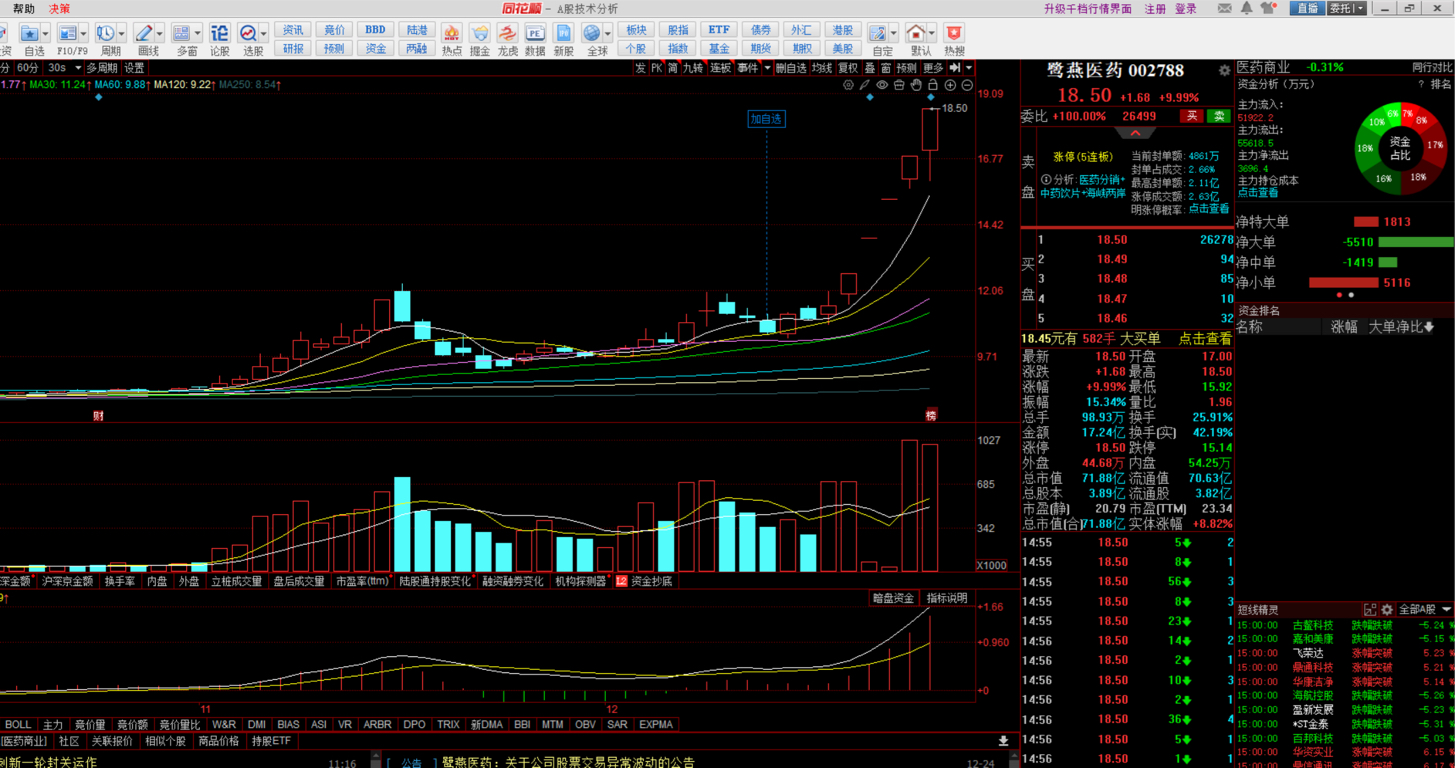Click the F10/F9 company info icon
This screenshot has width=1455, height=768.
(x=67, y=33)
